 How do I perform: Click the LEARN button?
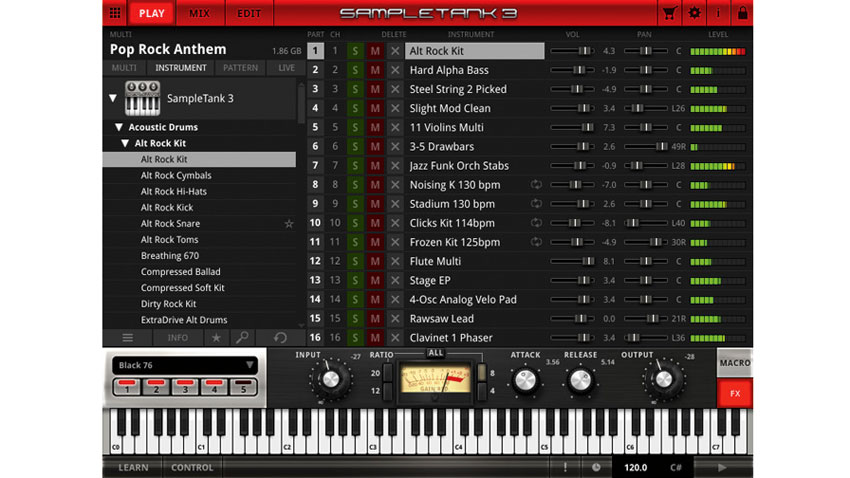click(x=133, y=467)
